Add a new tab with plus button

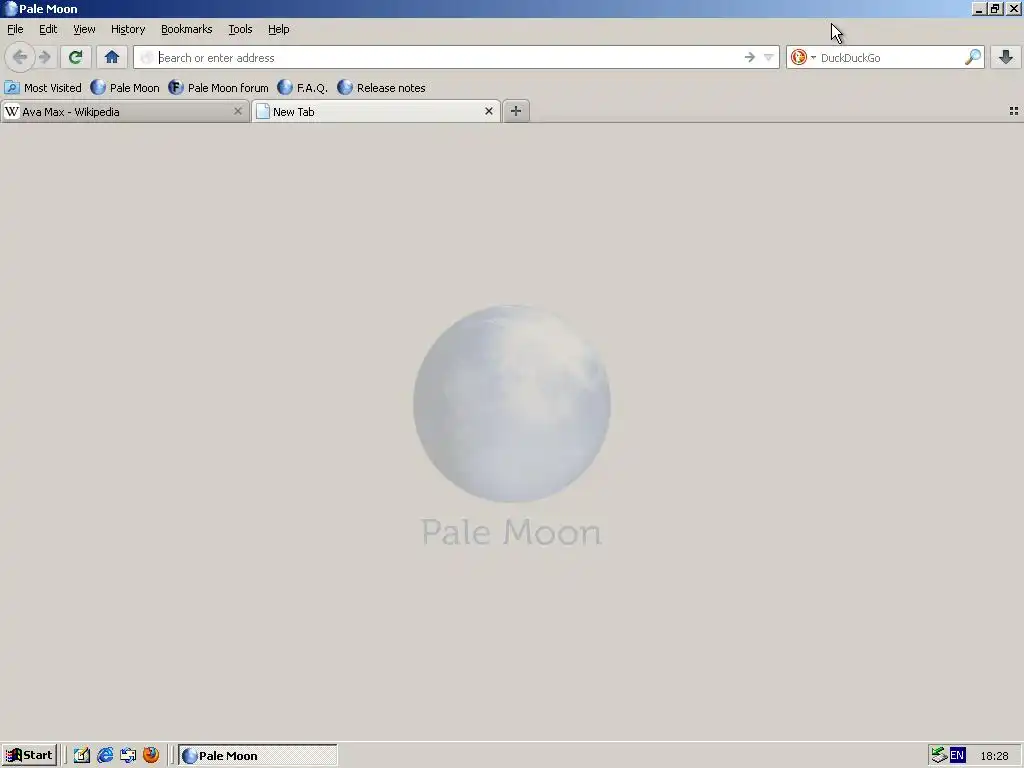coord(516,111)
